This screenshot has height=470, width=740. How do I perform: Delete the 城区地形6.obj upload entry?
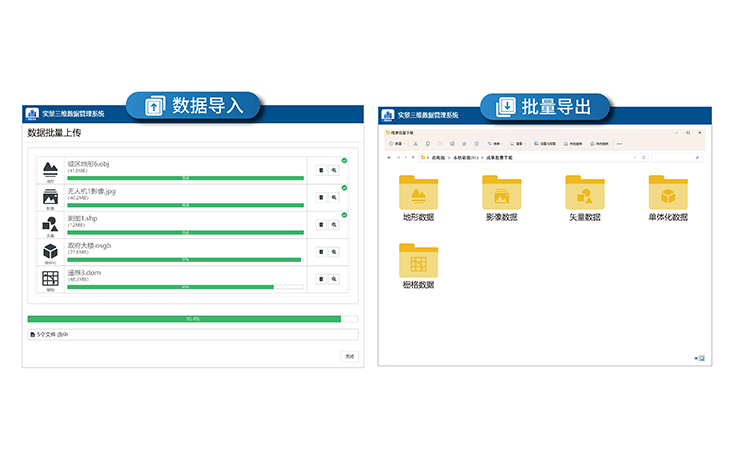click(x=321, y=170)
